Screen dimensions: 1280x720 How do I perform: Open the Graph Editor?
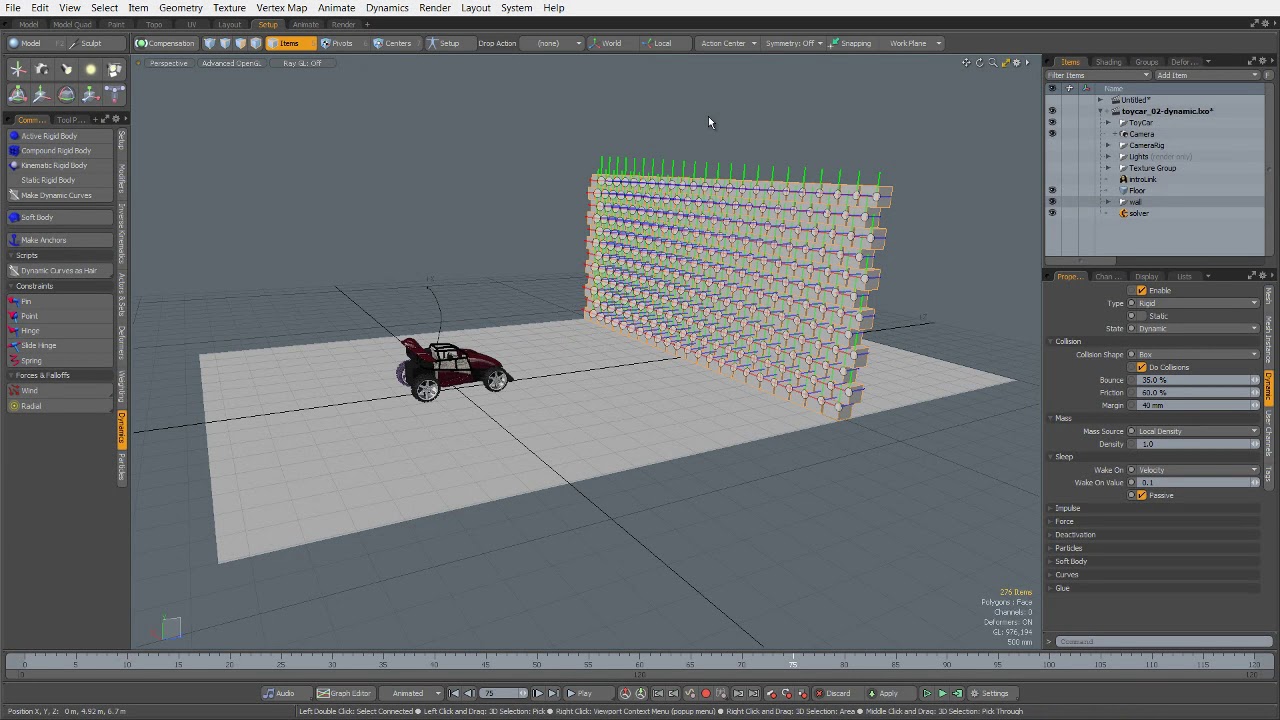(x=345, y=693)
